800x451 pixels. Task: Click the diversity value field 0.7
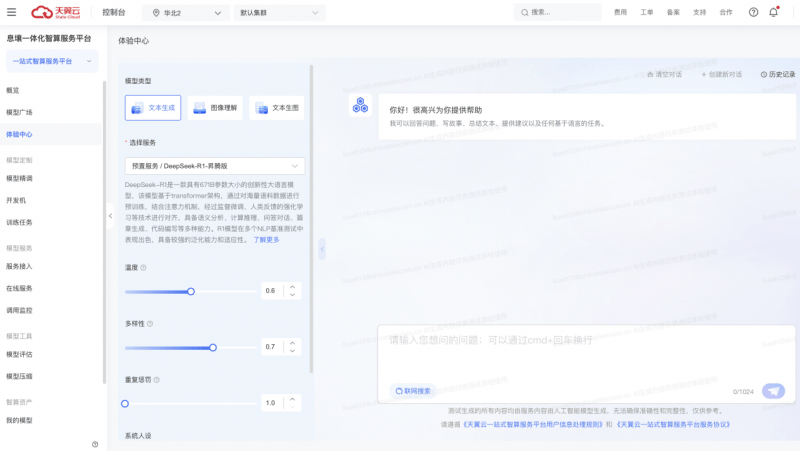pos(271,346)
